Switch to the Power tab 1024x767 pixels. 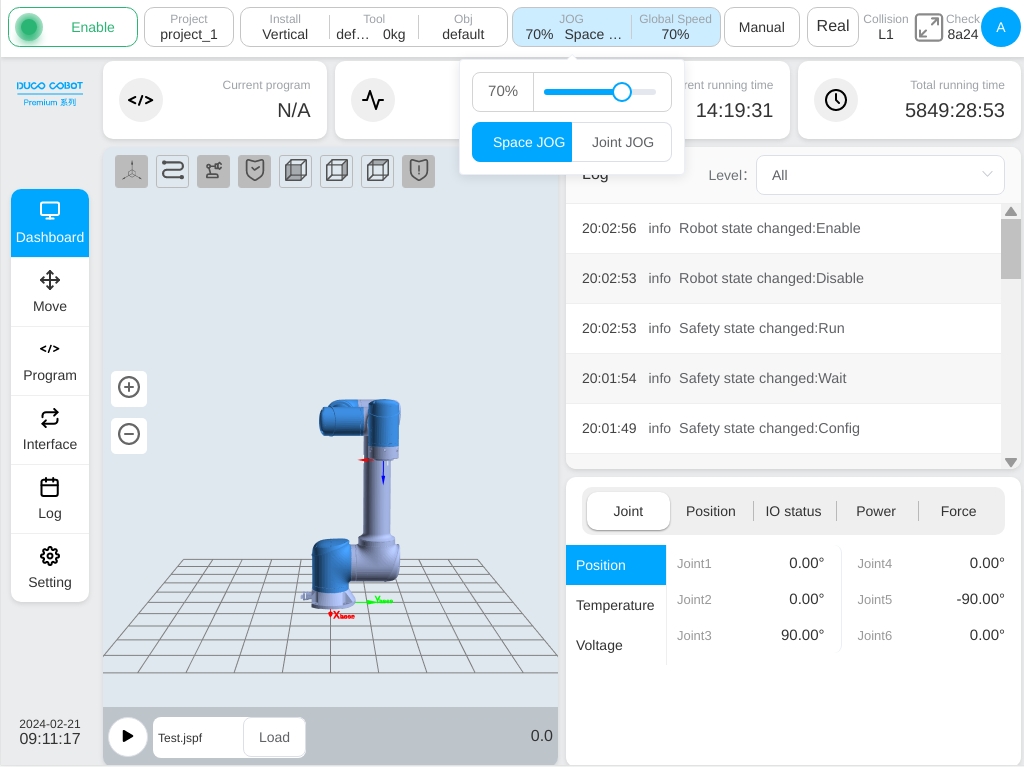876,512
